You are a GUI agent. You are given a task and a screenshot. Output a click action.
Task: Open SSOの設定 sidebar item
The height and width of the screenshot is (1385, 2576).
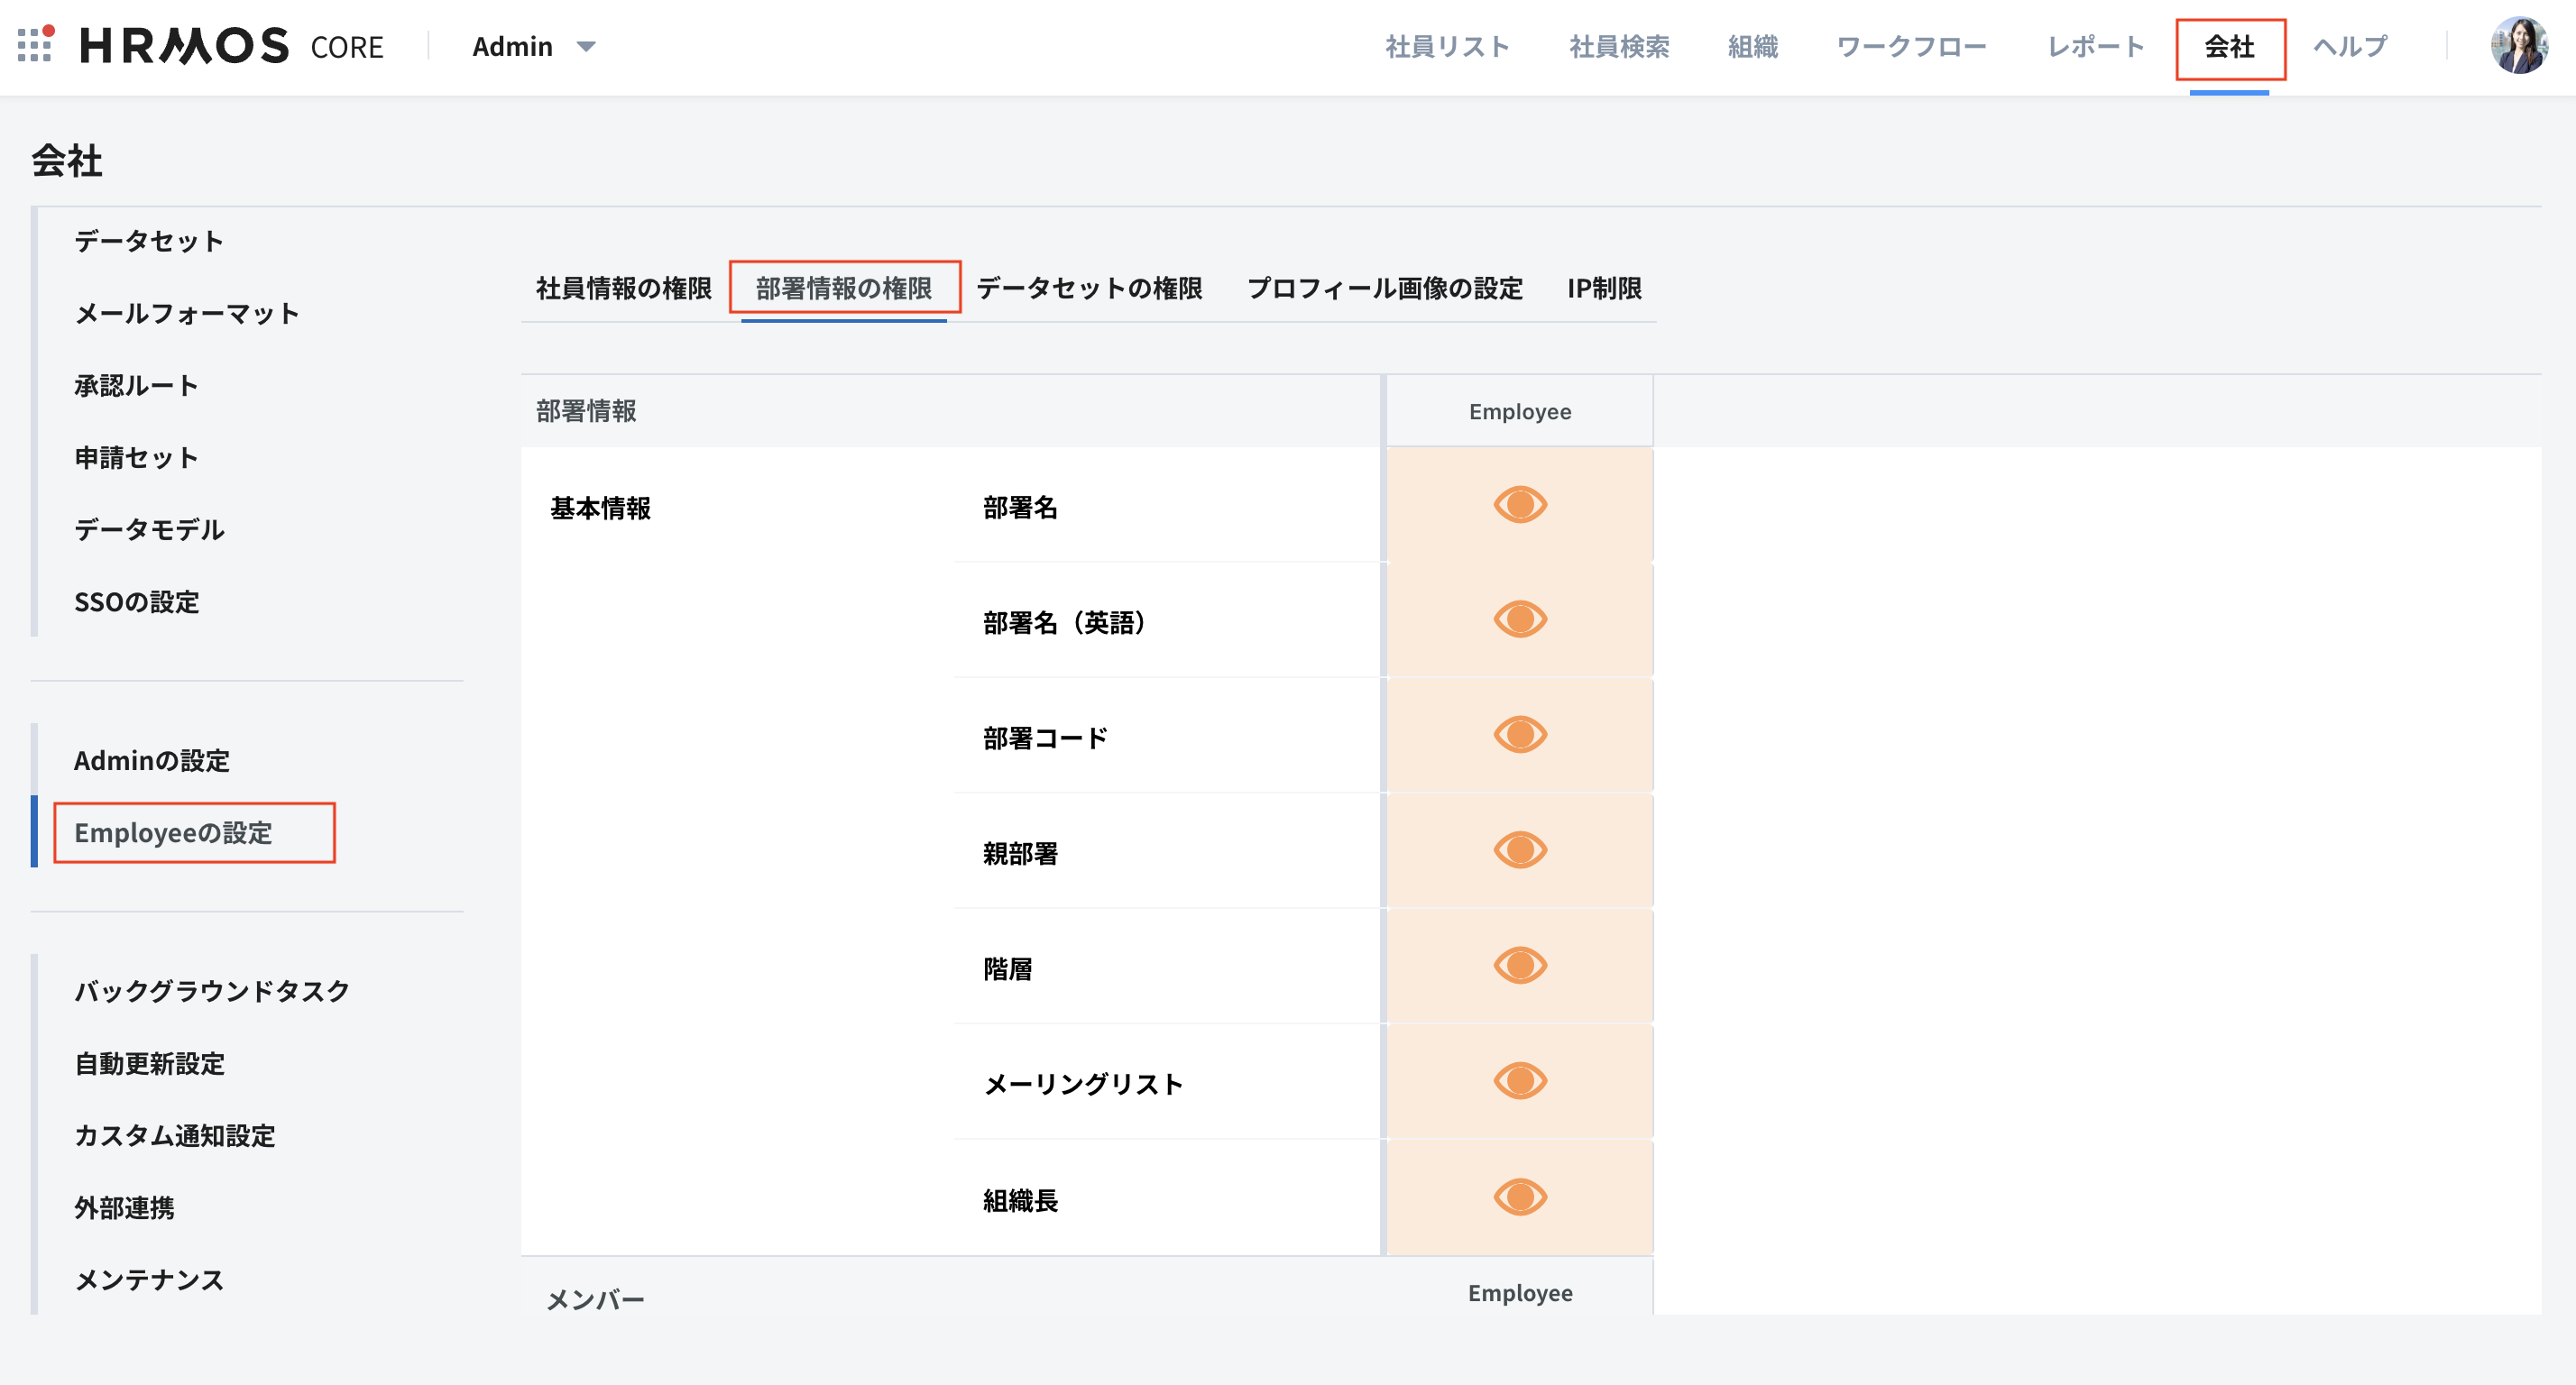pyautogui.click(x=137, y=602)
